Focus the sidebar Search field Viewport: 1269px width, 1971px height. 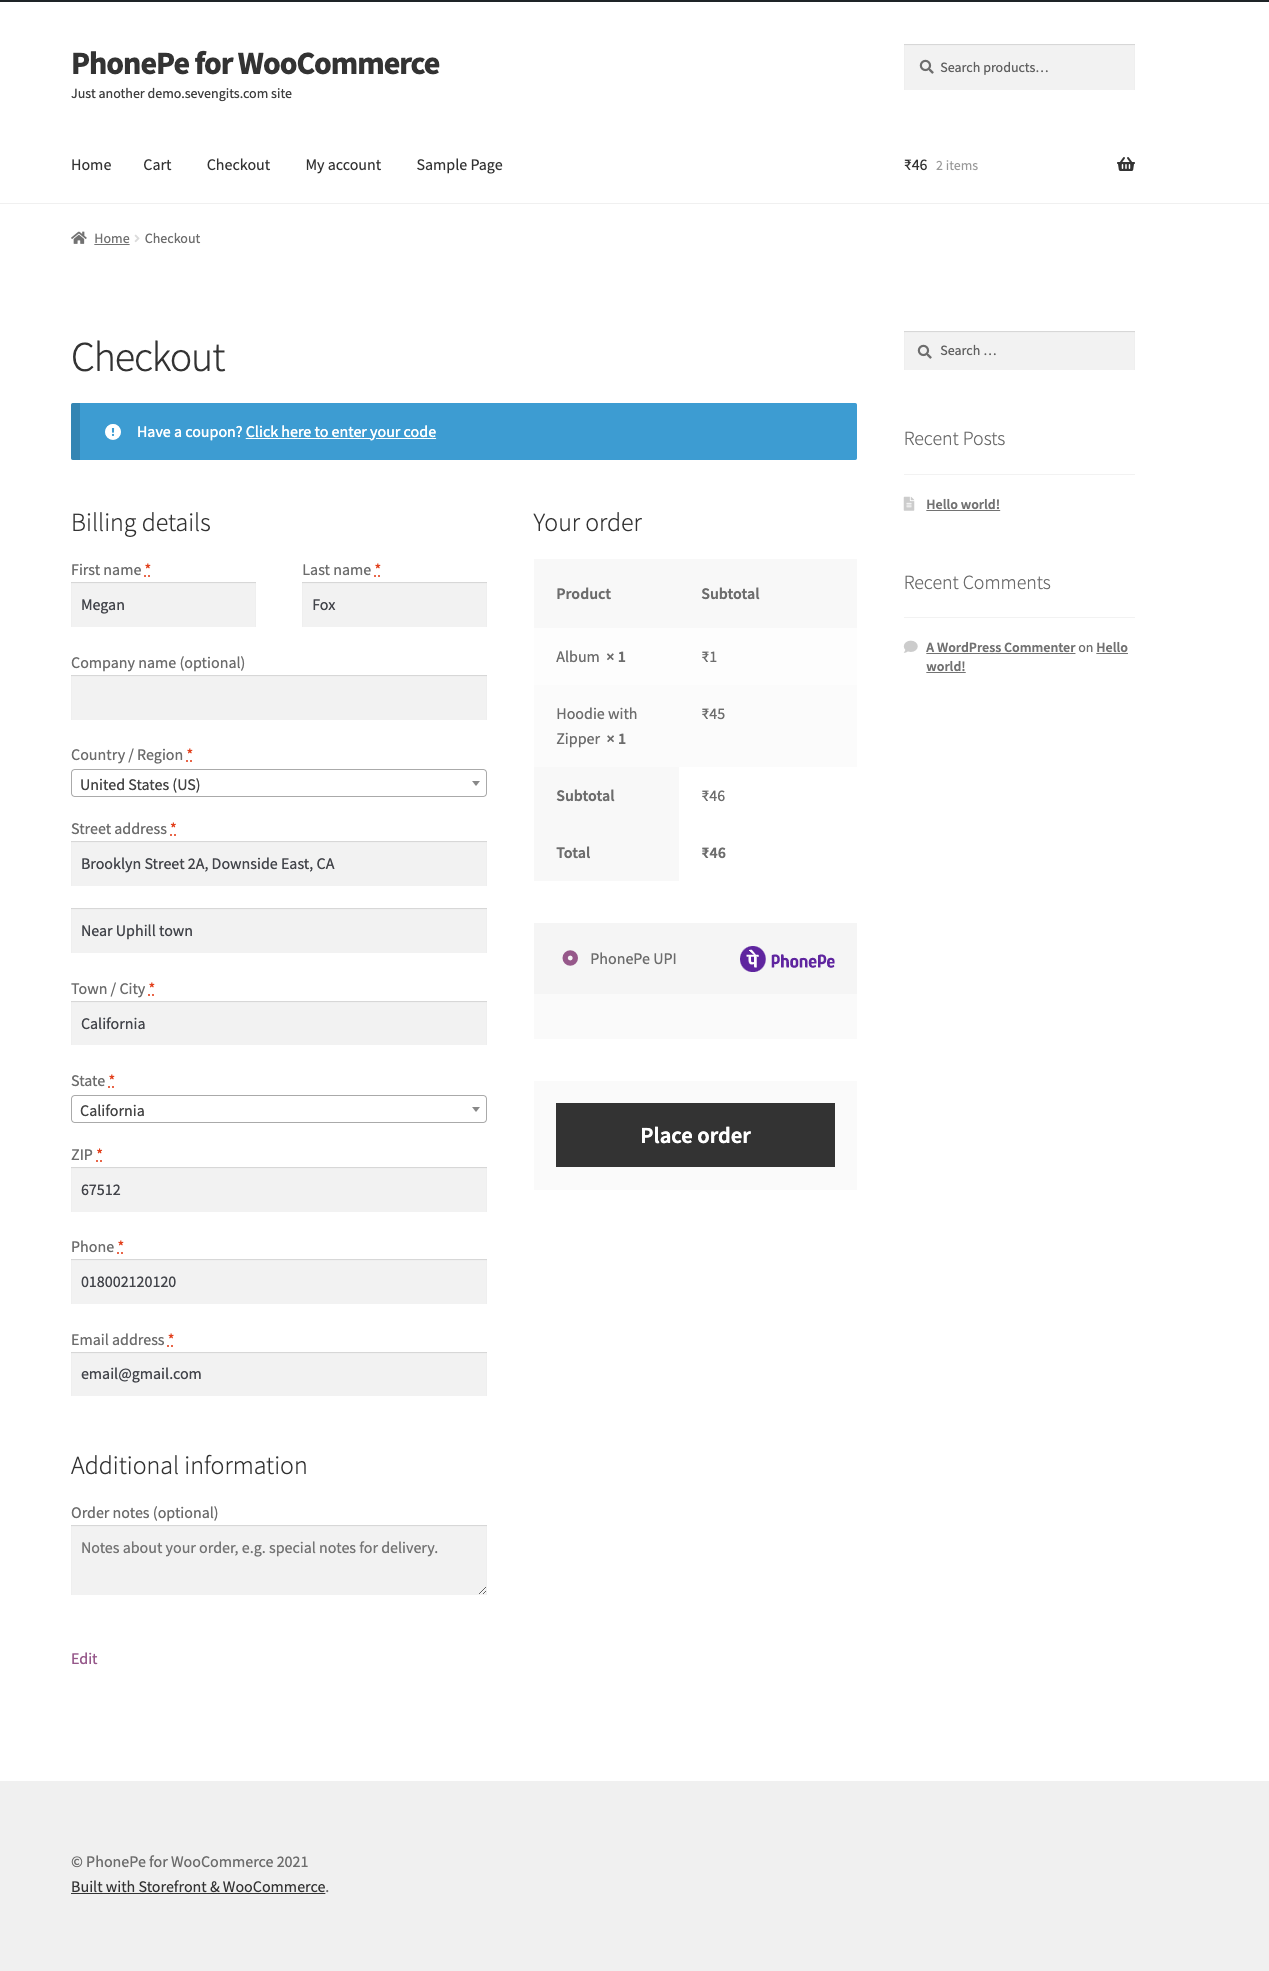coord(1019,351)
